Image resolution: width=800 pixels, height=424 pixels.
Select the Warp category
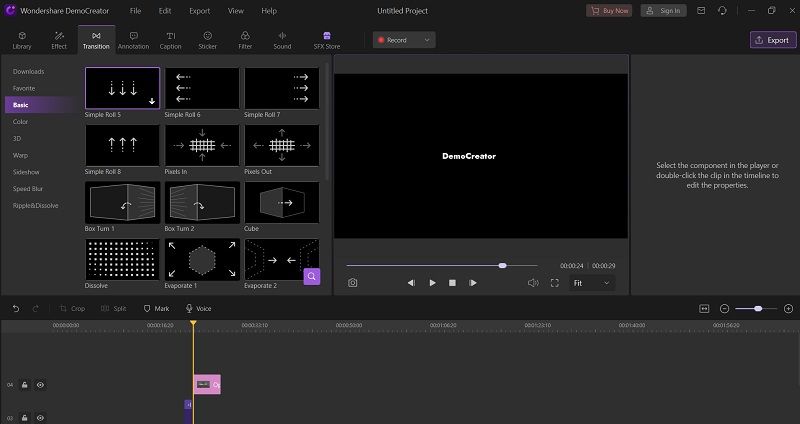click(20, 155)
